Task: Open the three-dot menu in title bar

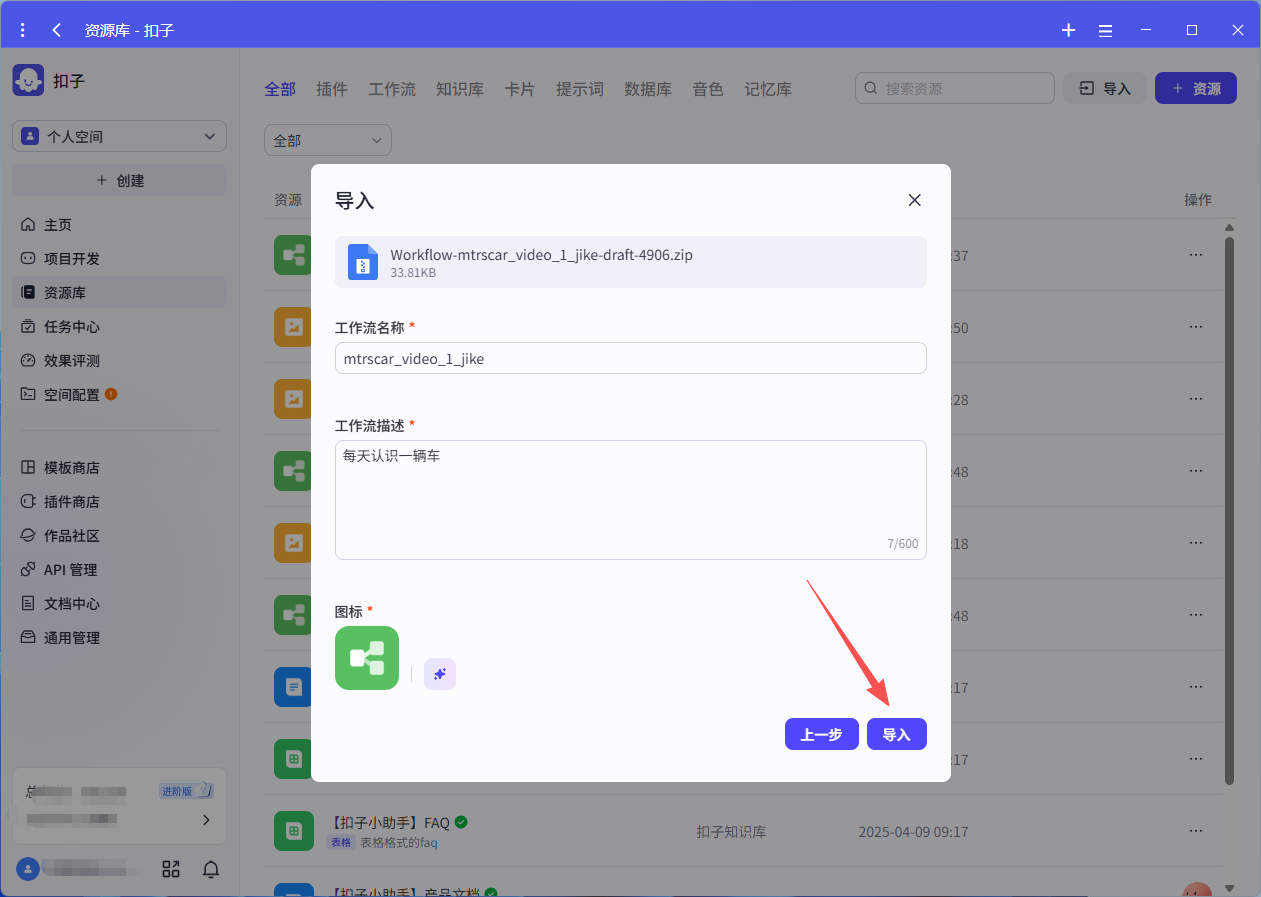Action: pyautogui.click(x=23, y=30)
